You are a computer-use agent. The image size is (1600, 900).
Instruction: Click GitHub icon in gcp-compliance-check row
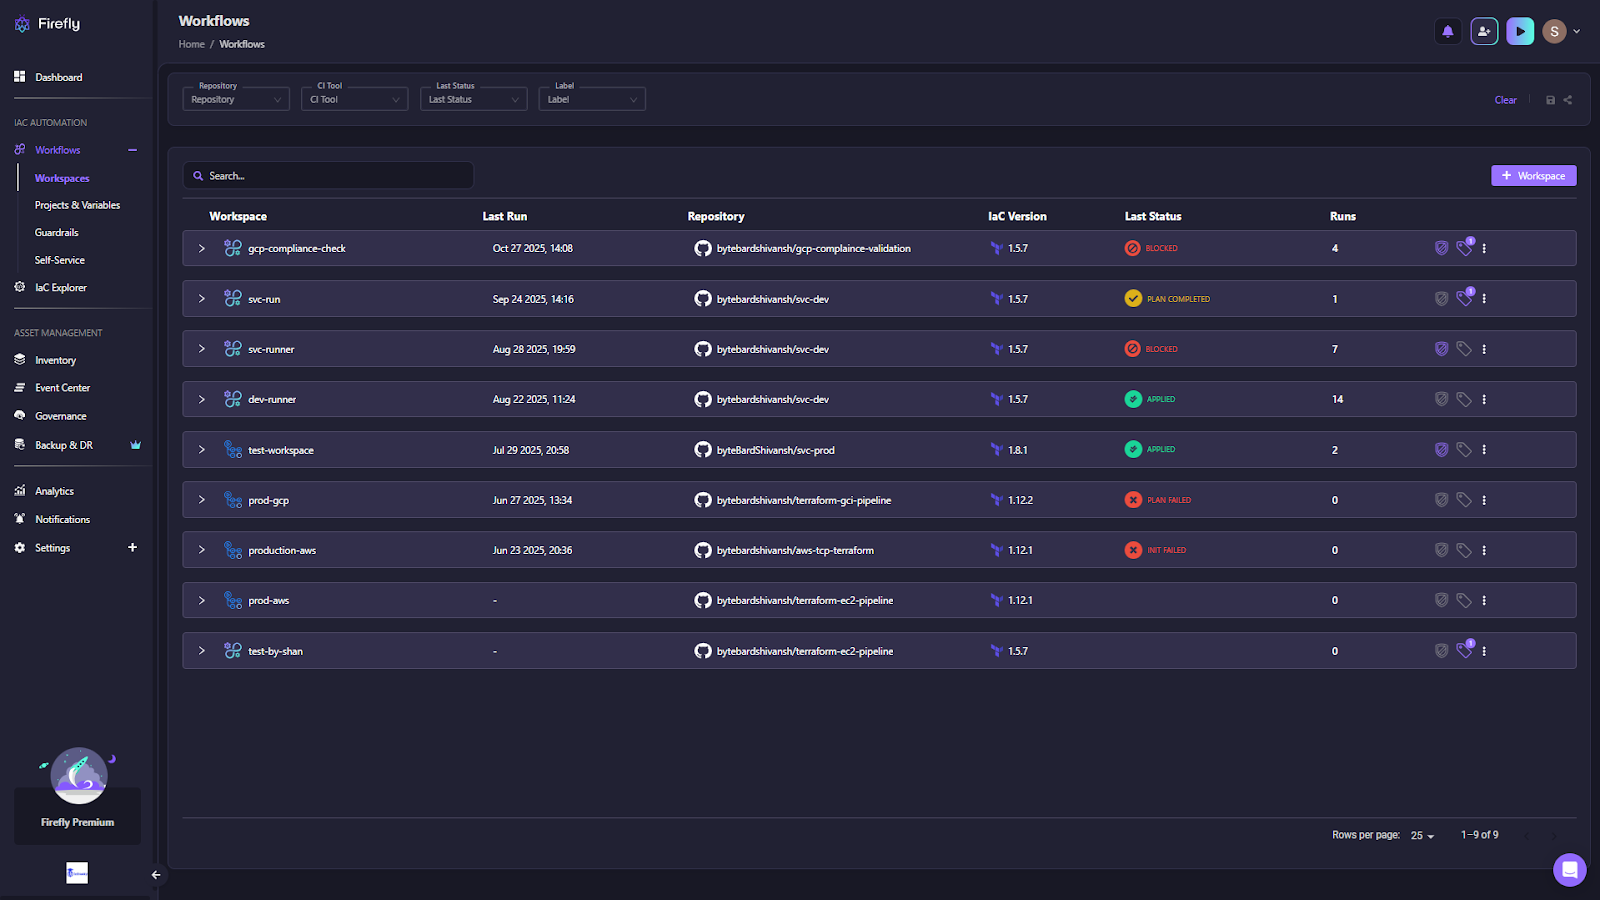pos(703,248)
